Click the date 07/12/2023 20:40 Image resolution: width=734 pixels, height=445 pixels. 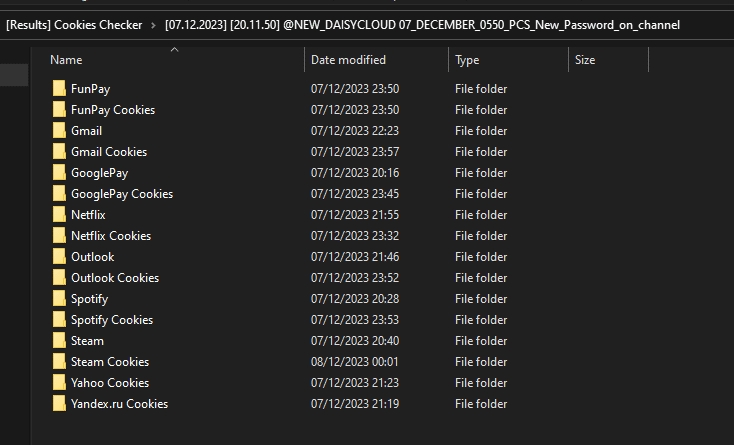click(355, 341)
